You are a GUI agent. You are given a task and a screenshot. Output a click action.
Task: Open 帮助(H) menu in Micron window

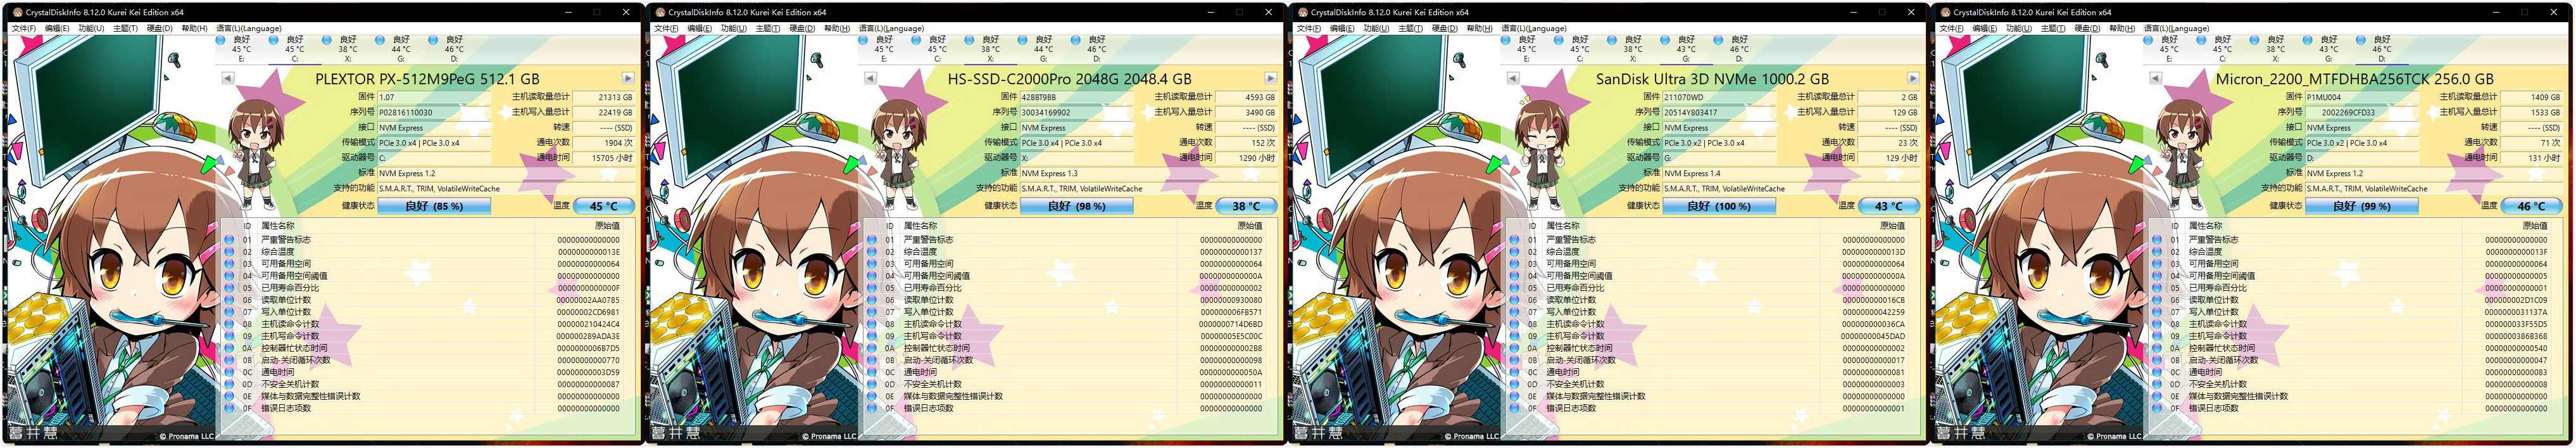click(x=2121, y=28)
